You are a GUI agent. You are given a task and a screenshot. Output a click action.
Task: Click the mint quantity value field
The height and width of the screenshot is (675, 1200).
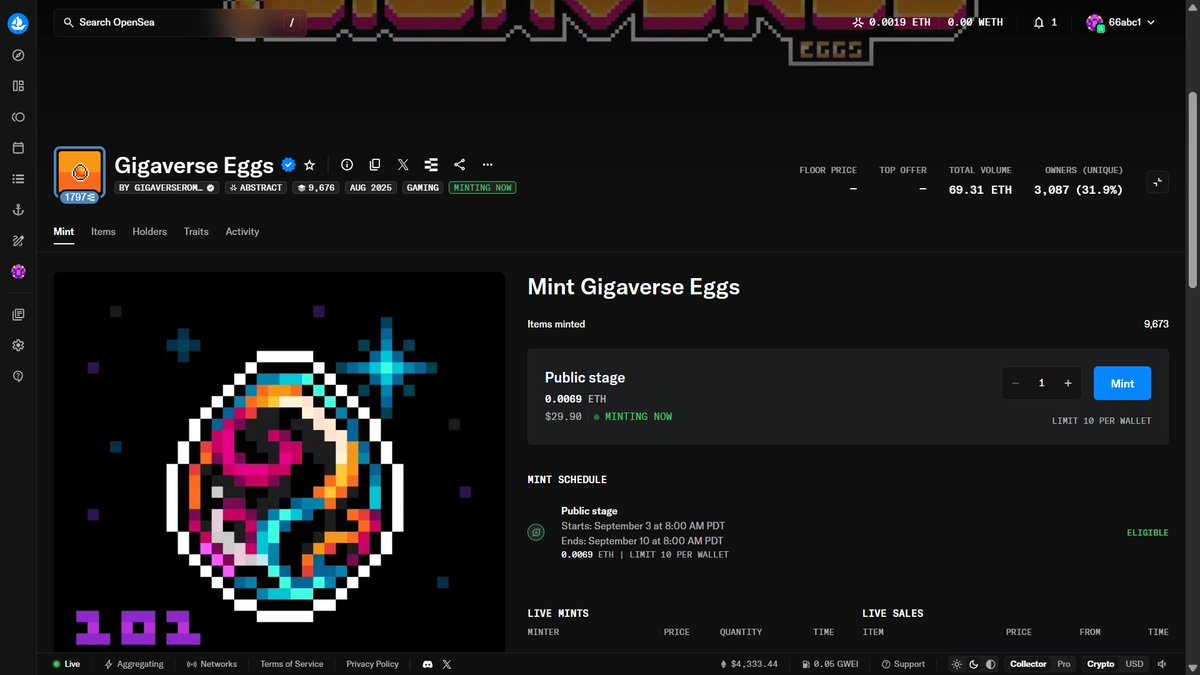[1042, 383]
